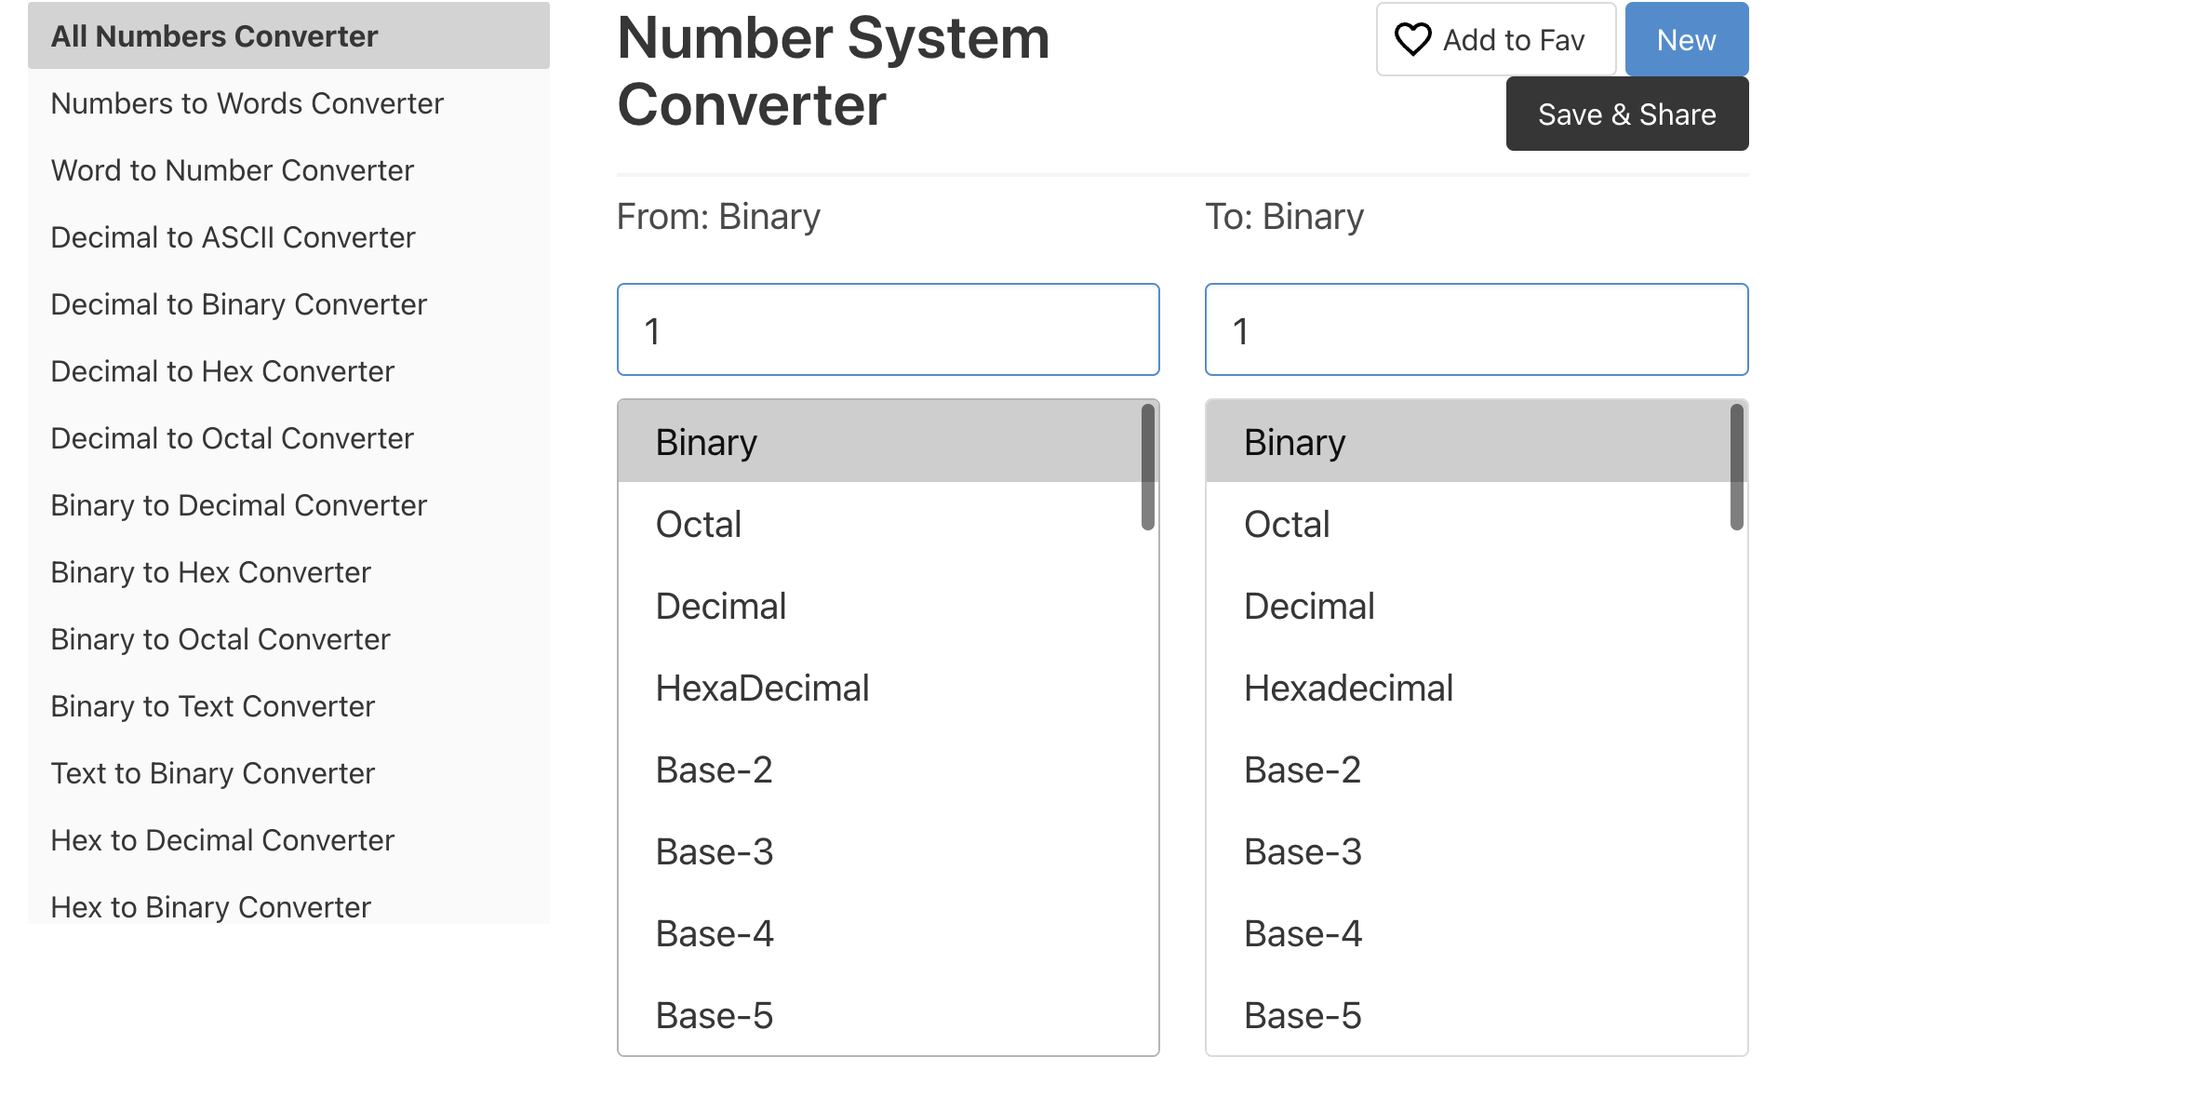The width and height of the screenshot is (2192, 1098).
Task: Open Binary to Hex Converter
Action: [211, 572]
